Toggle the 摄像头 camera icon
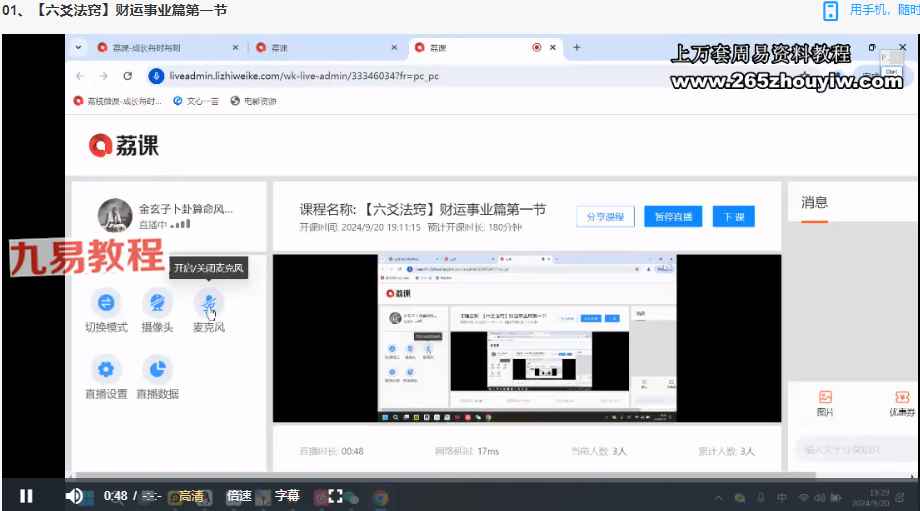 [155, 304]
